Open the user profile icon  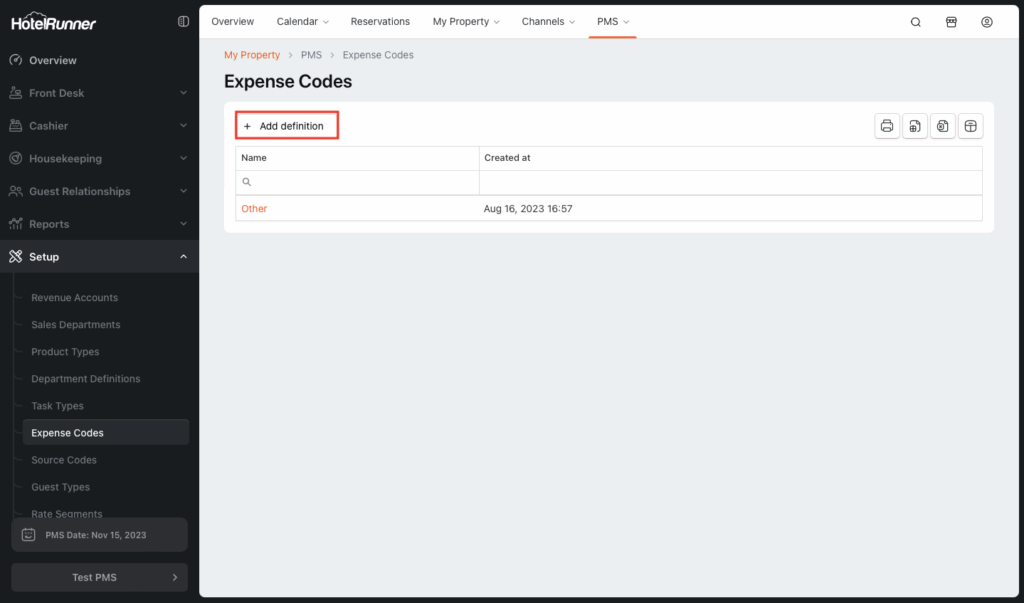click(987, 22)
